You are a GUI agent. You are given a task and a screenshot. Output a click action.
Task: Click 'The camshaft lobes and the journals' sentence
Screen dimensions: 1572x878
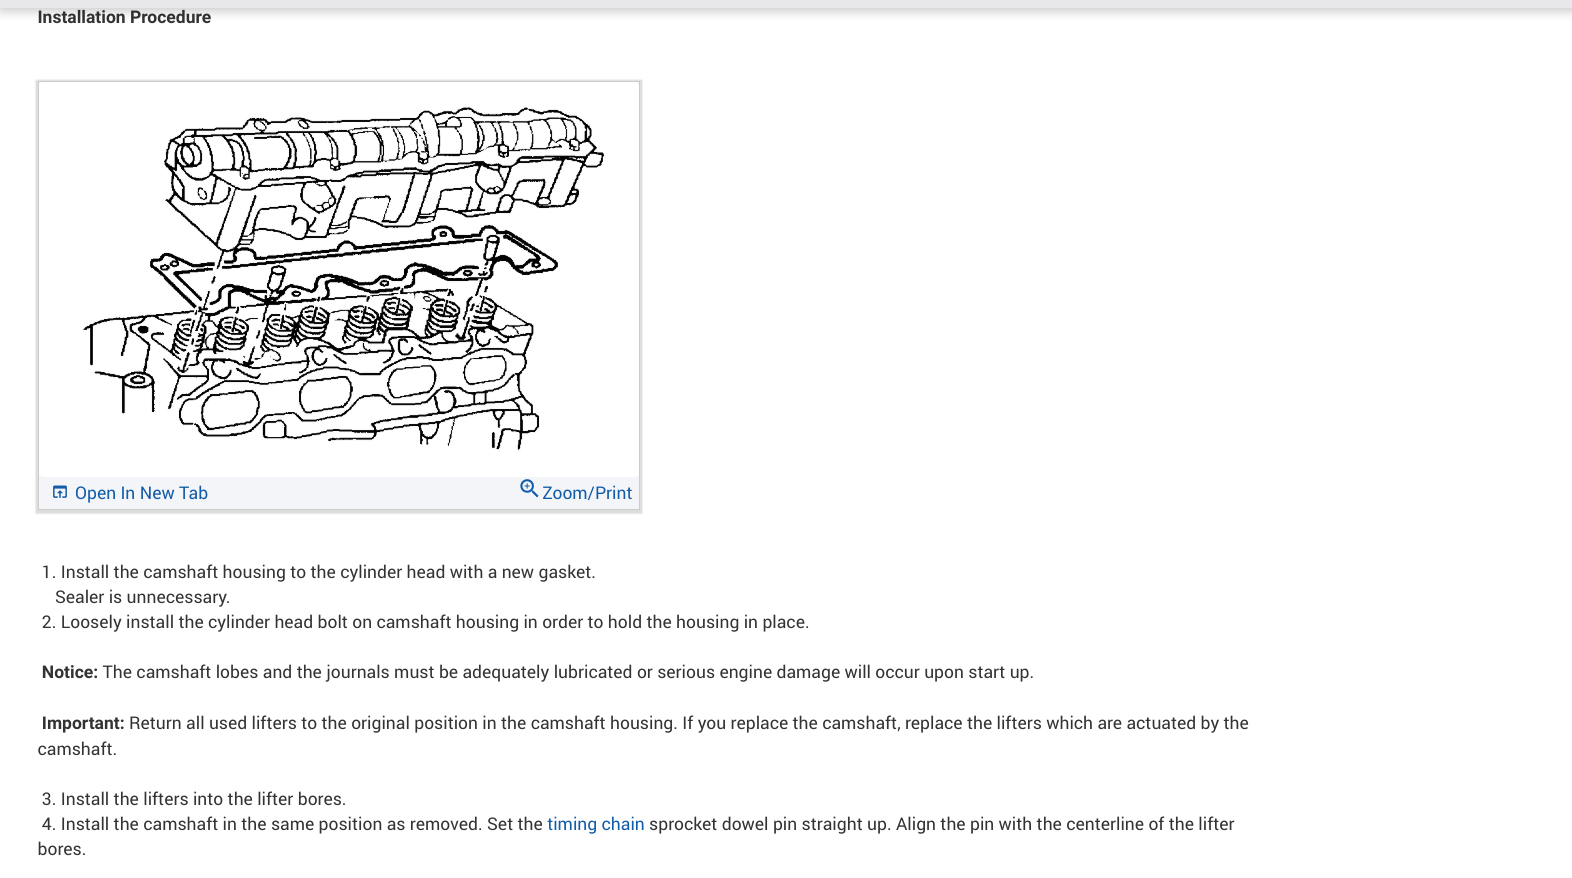(568, 672)
